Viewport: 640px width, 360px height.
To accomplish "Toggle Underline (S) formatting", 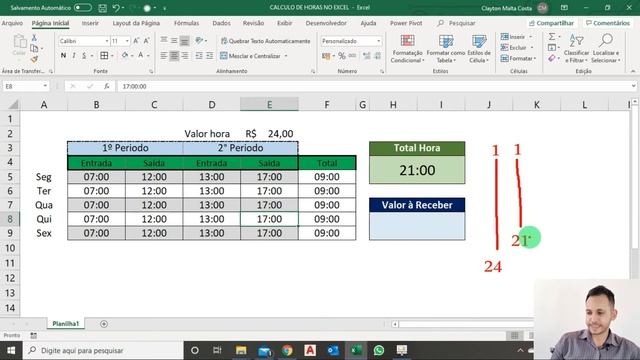I will tap(84, 56).
